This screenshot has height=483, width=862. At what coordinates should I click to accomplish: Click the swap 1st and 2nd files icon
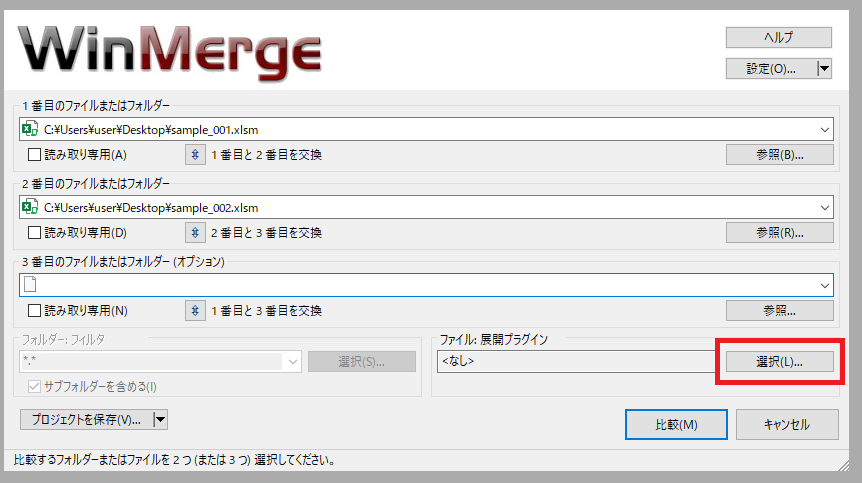coord(195,155)
